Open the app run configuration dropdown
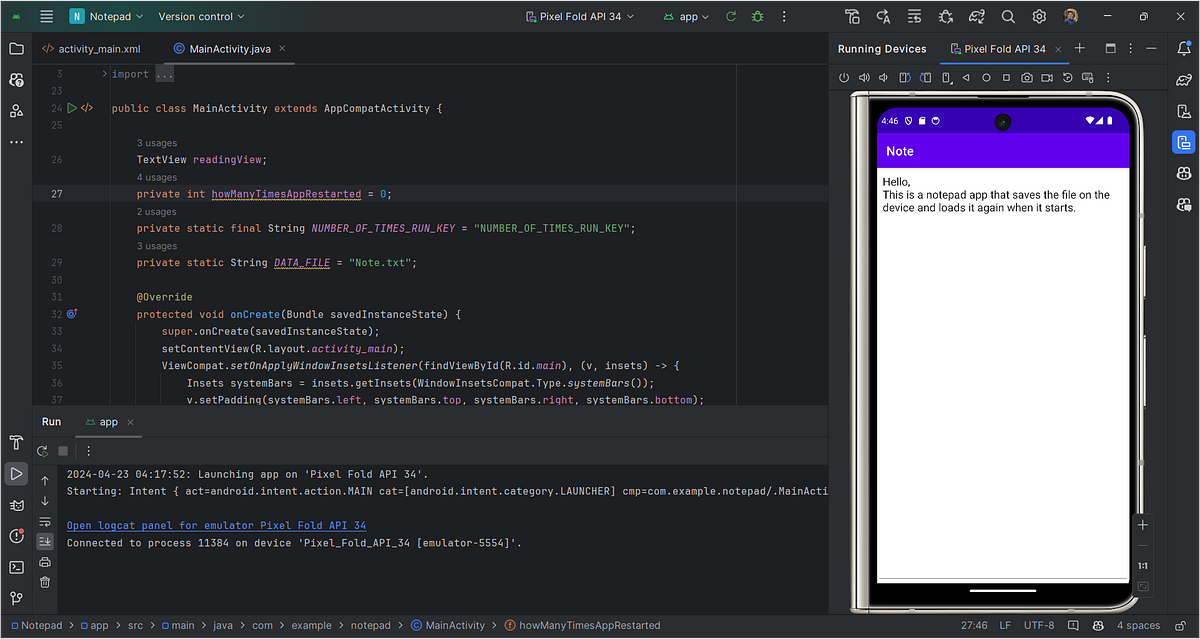The height and width of the screenshot is (639, 1200). pos(686,16)
